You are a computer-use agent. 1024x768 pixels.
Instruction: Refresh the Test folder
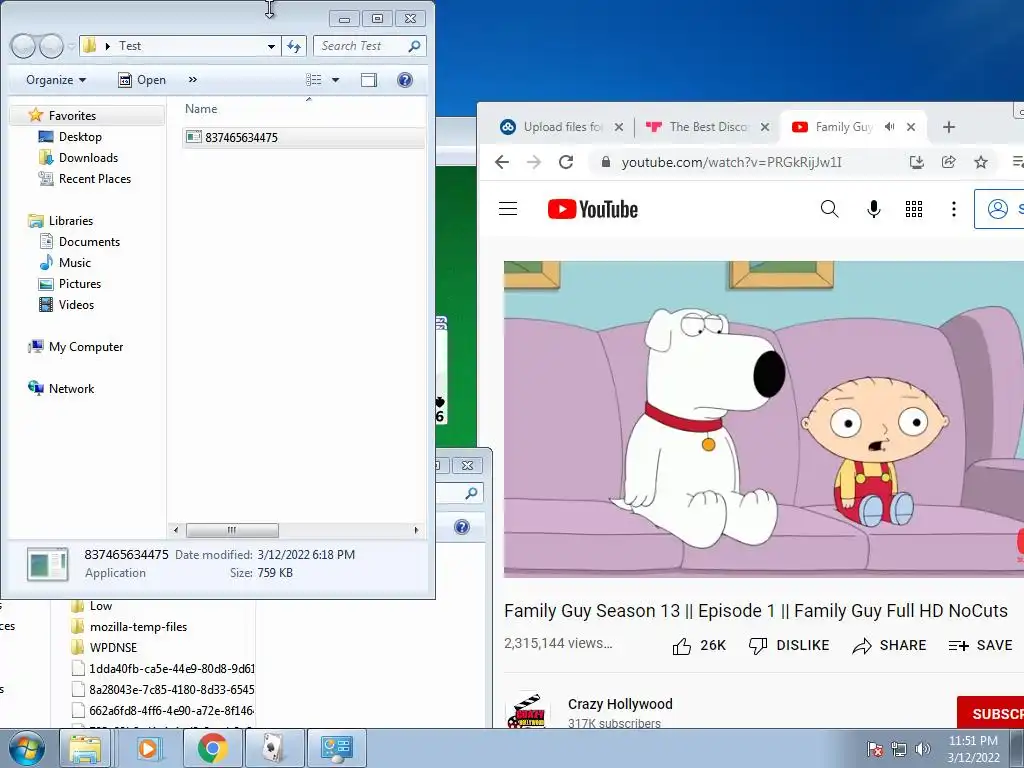tap(294, 46)
